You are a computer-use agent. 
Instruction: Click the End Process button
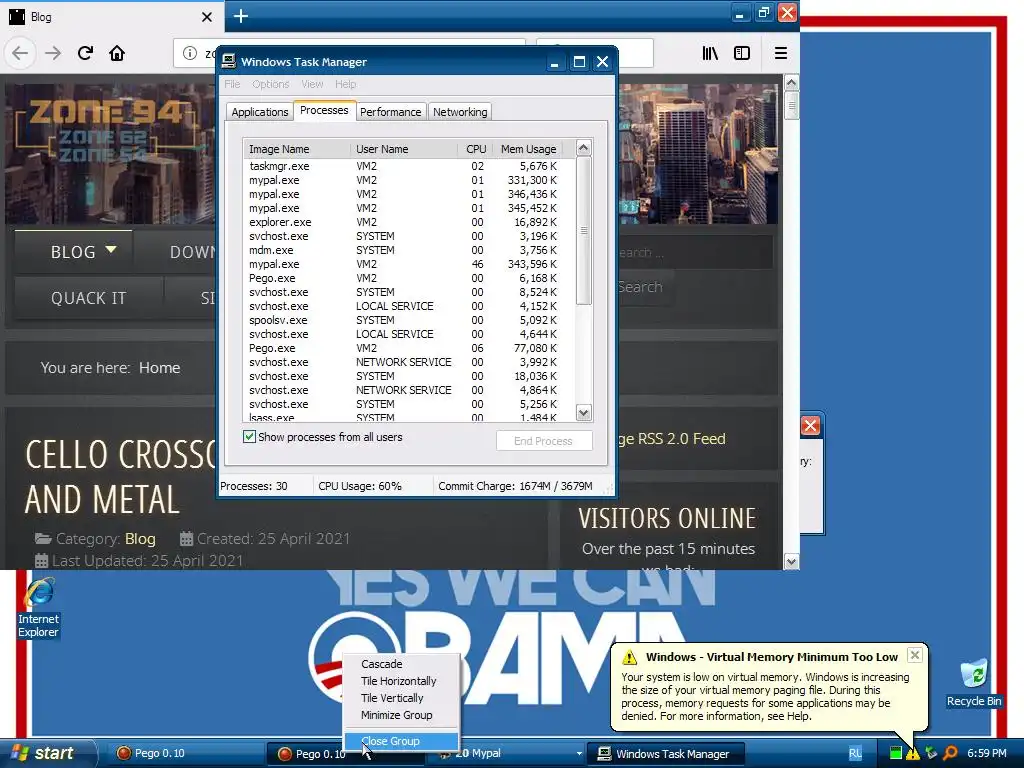point(543,441)
